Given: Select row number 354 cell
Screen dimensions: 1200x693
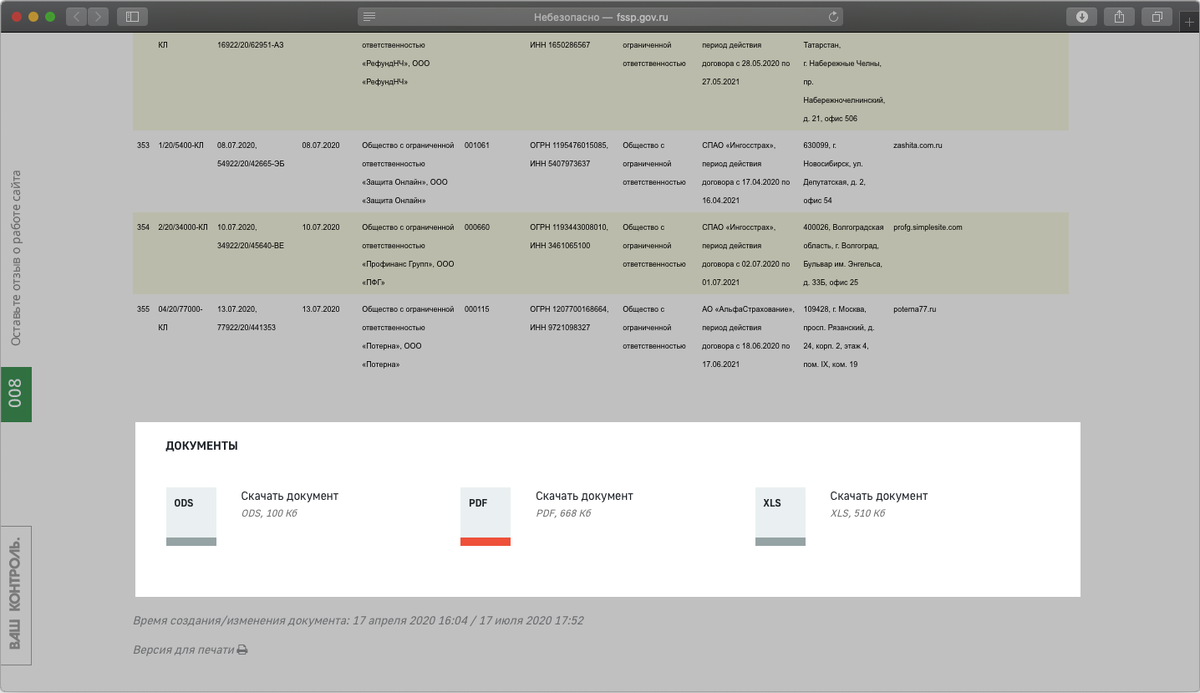Looking at the screenshot, I should (x=143, y=227).
